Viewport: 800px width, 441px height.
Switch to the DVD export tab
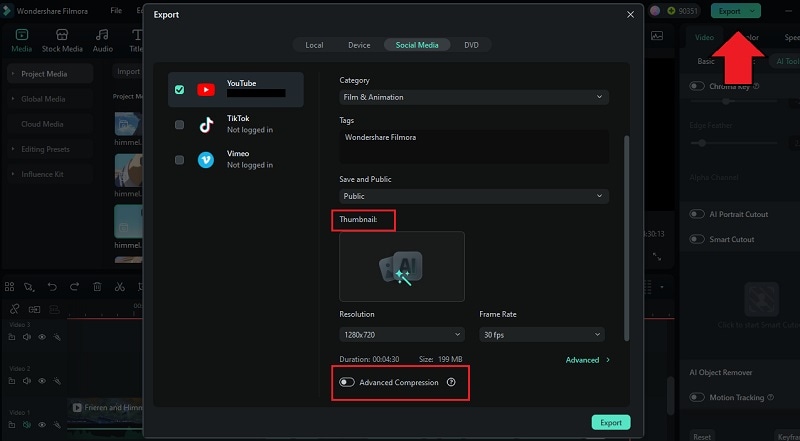coord(471,45)
